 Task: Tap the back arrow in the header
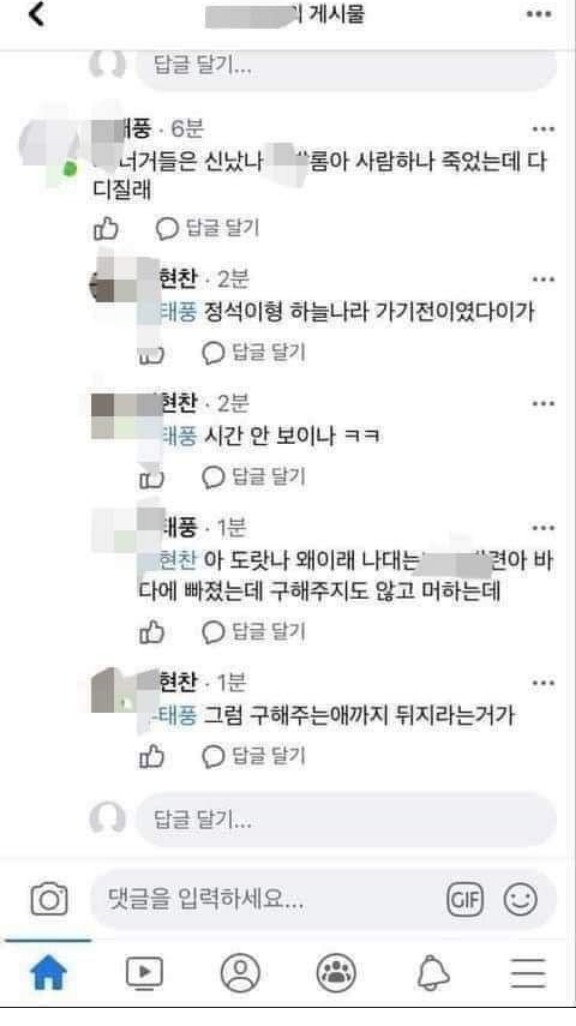[37, 14]
